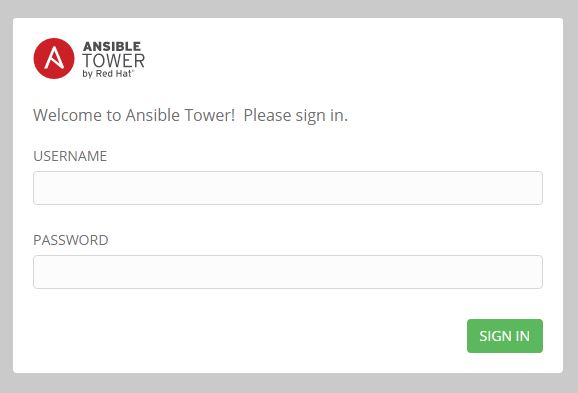Place cursor in the username text box

click(288, 188)
